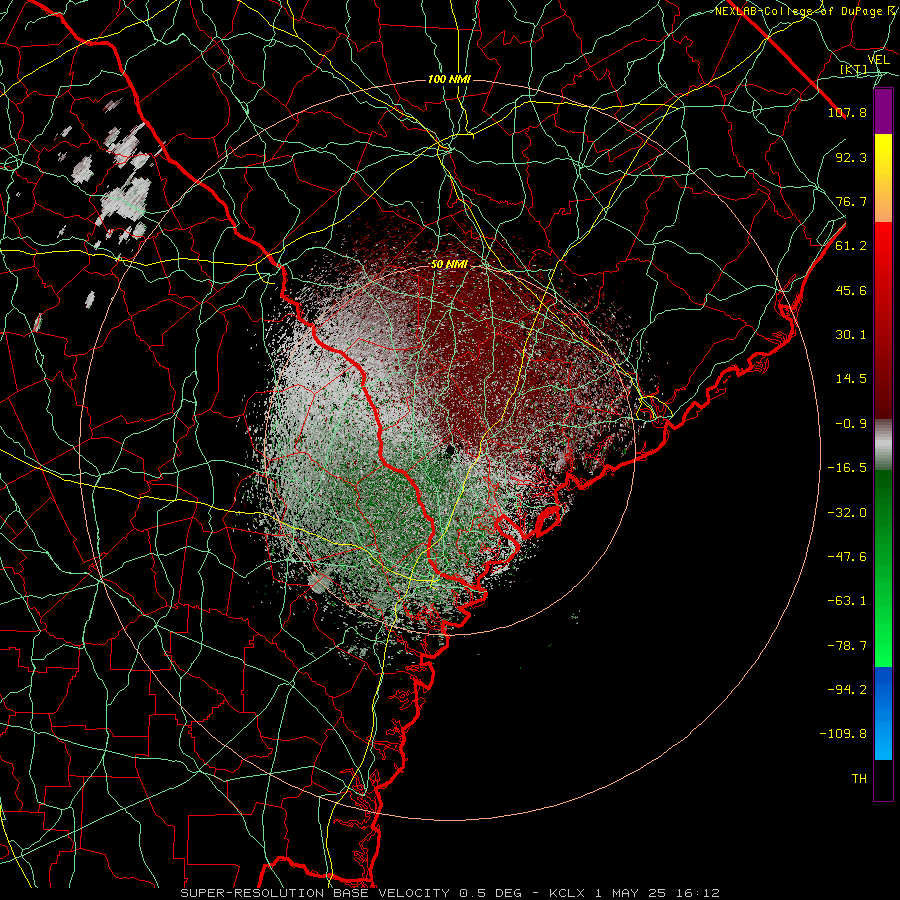Click the -94.2 scale value
The image size is (900, 900).
847,690
